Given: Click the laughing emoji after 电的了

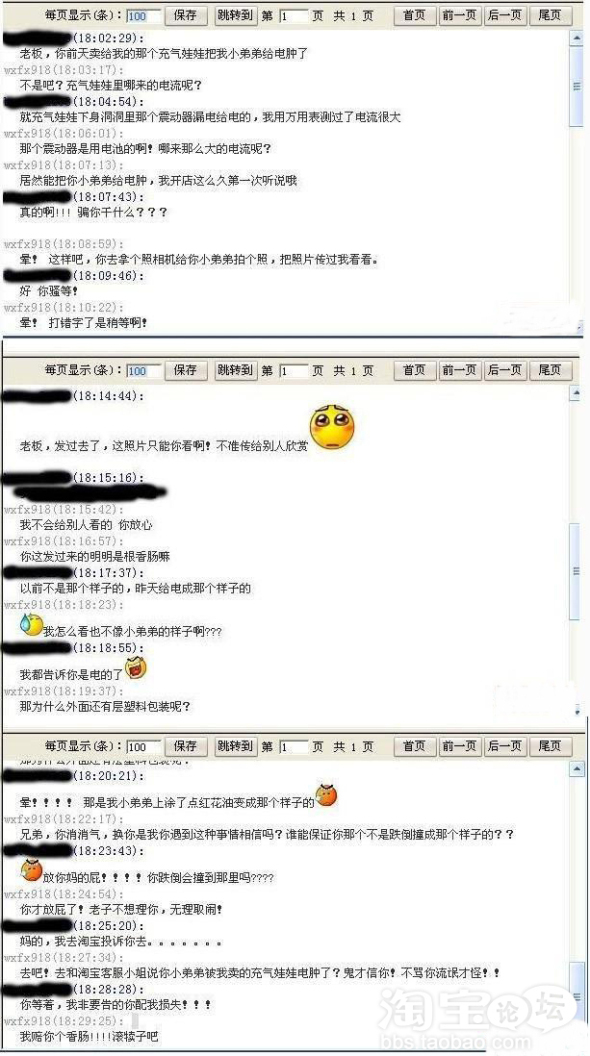Looking at the screenshot, I should 136,667.
